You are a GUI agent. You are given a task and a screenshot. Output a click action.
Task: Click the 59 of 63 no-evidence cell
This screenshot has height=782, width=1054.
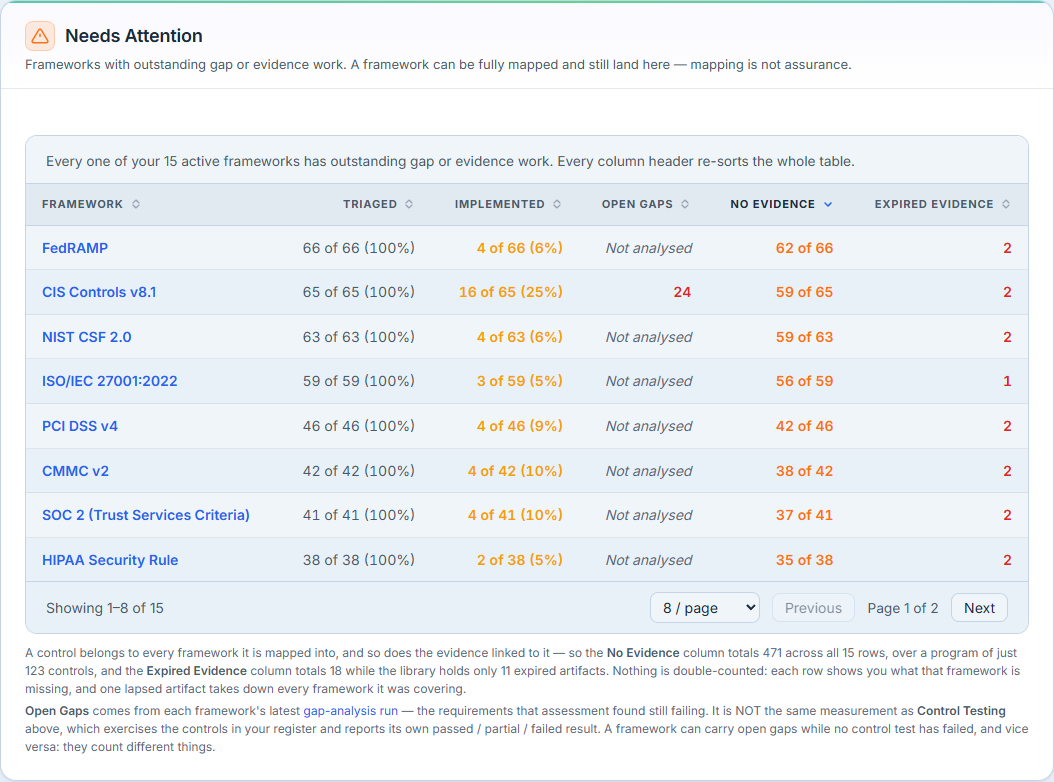[x=804, y=337]
